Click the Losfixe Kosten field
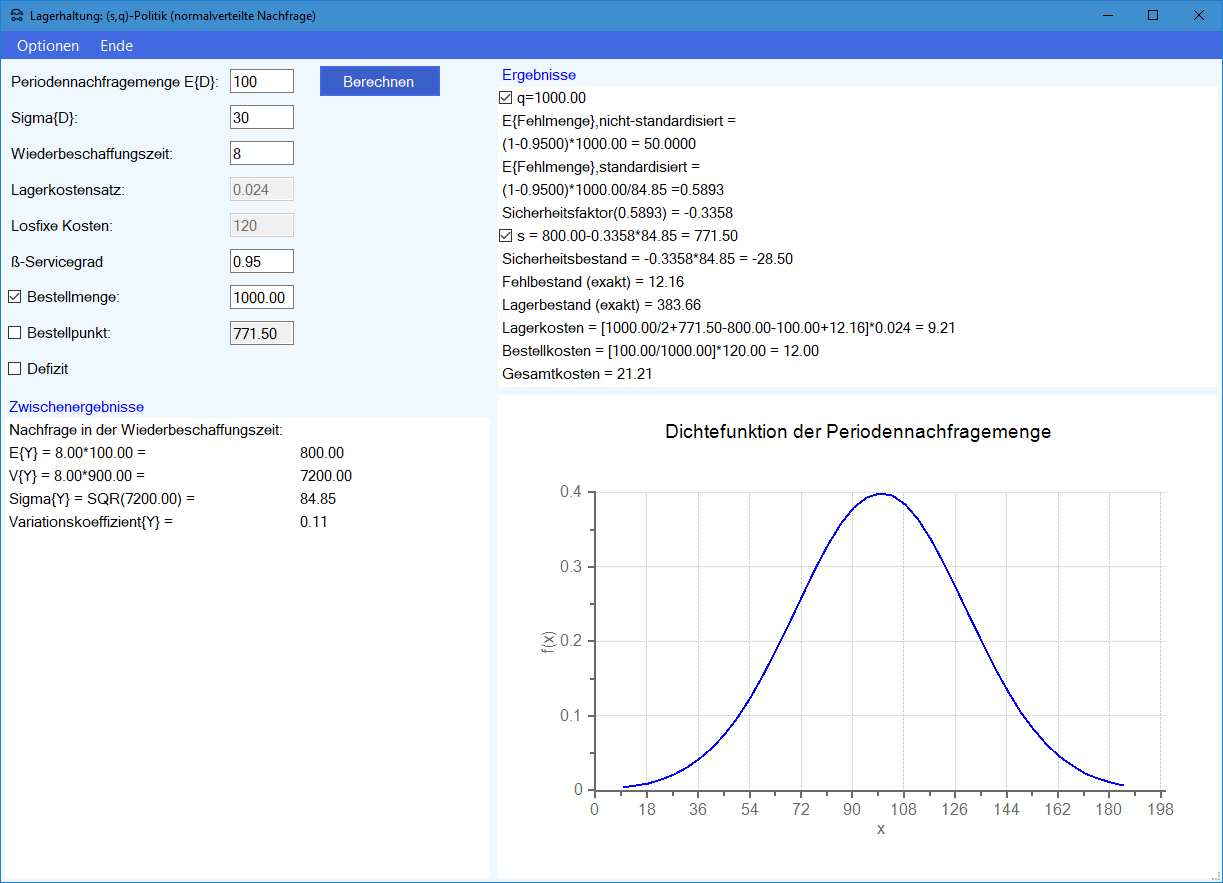1223x883 pixels. (261, 225)
